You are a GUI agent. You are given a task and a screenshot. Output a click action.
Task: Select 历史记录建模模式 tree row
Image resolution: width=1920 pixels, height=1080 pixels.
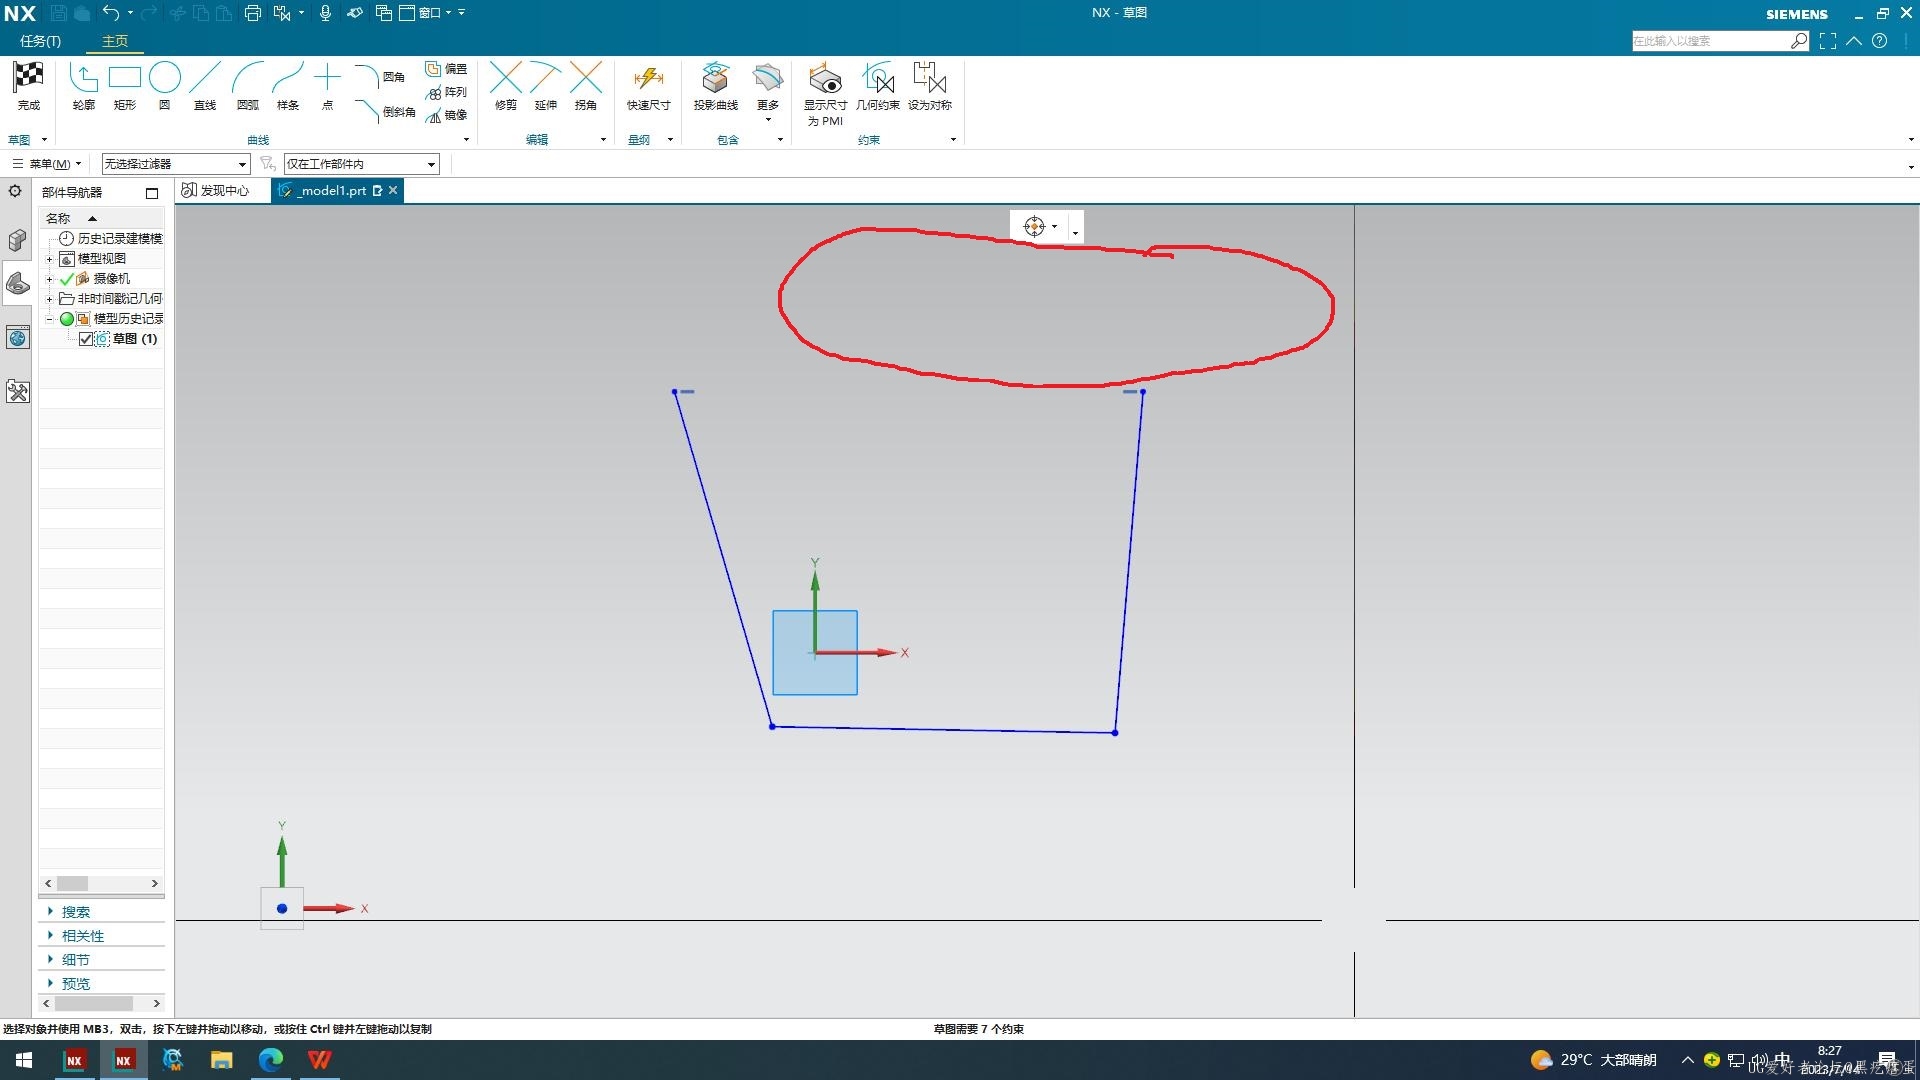110,239
